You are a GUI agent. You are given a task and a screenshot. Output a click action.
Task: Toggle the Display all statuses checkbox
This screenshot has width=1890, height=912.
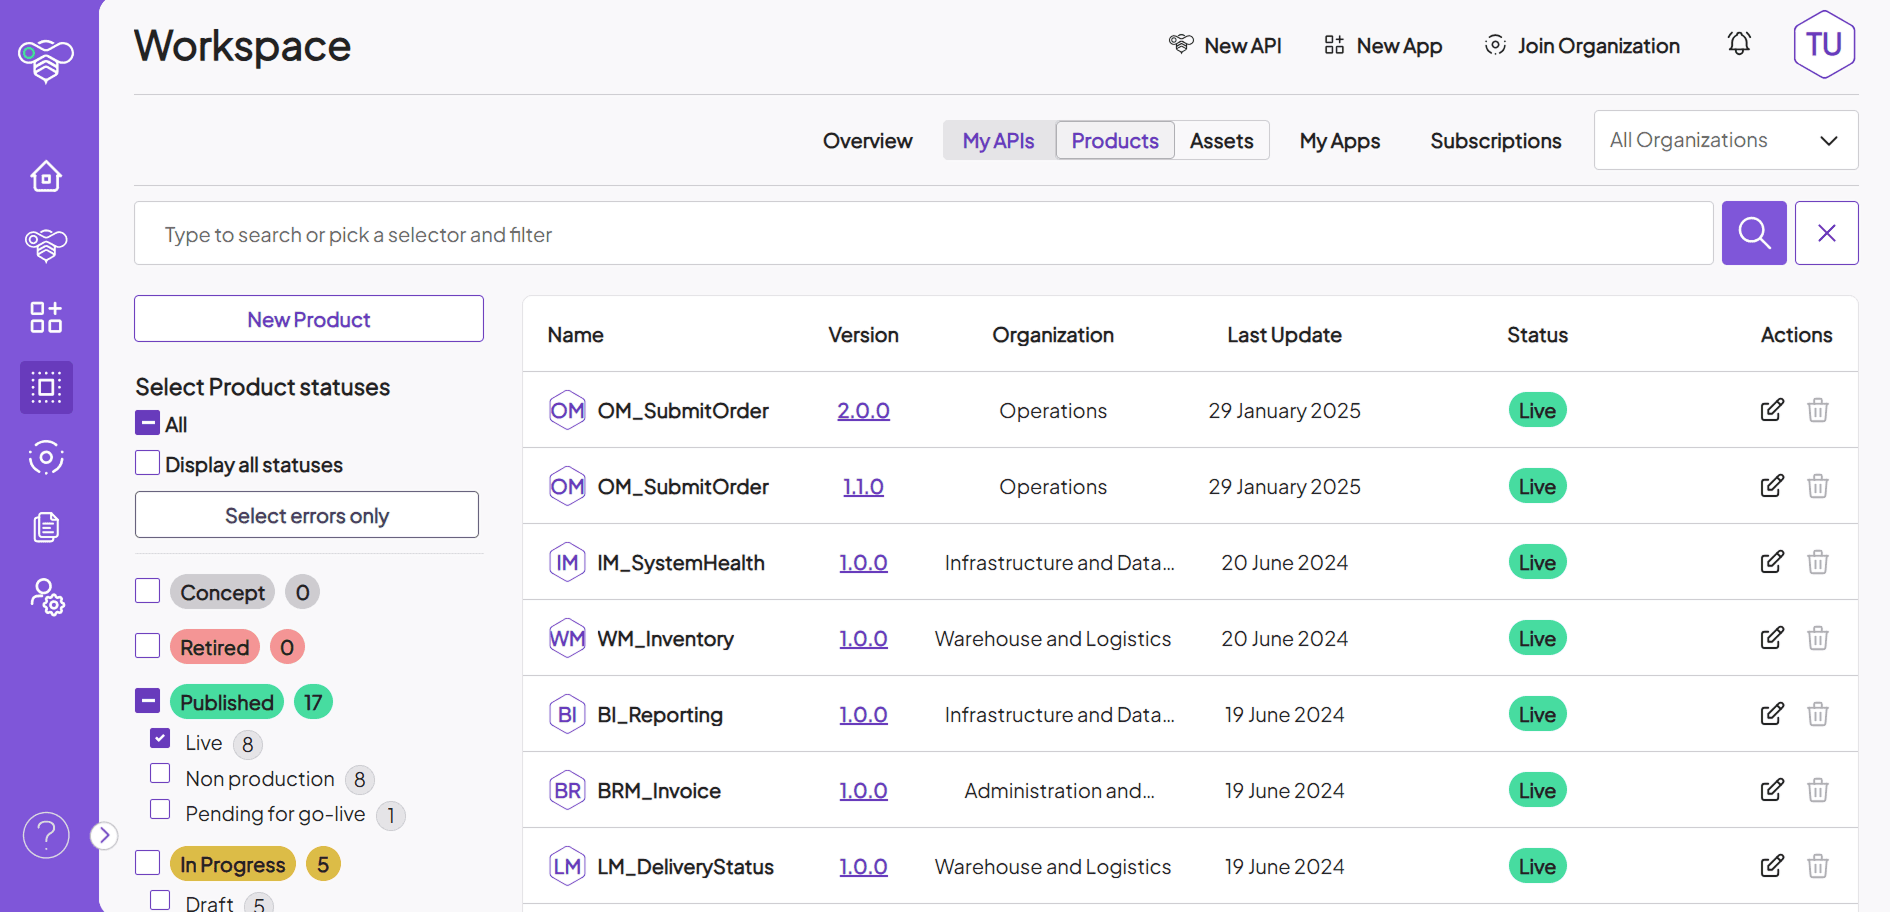(147, 462)
